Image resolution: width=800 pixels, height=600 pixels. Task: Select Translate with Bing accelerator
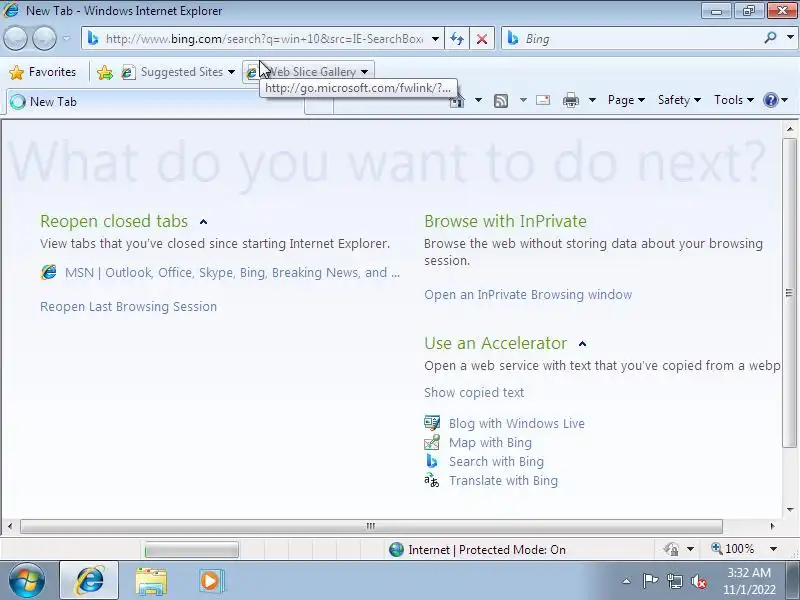504,481
